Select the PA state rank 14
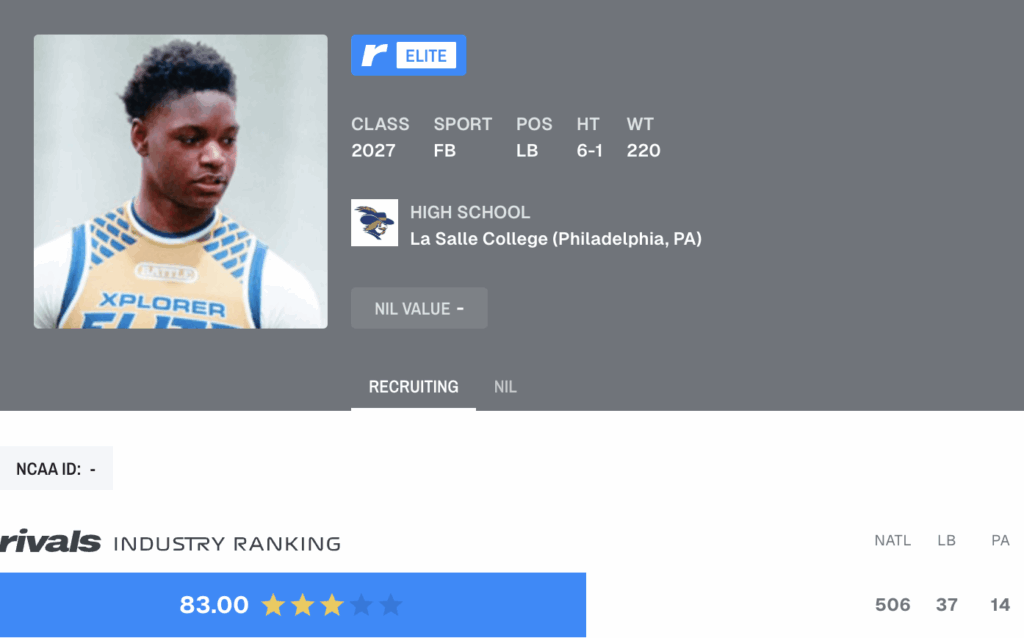Viewport: 1024px width, 638px height. [x=1000, y=605]
